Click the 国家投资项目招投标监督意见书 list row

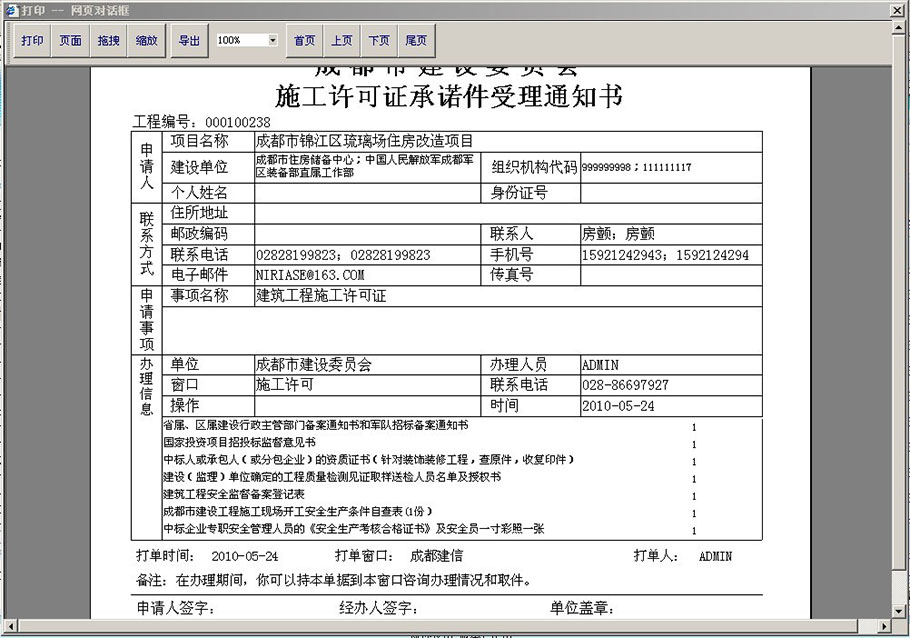[x=239, y=442]
